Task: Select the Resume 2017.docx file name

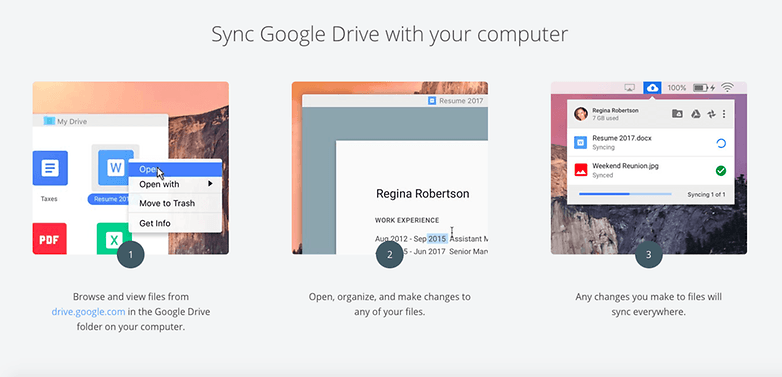Action: (x=622, y=138)
